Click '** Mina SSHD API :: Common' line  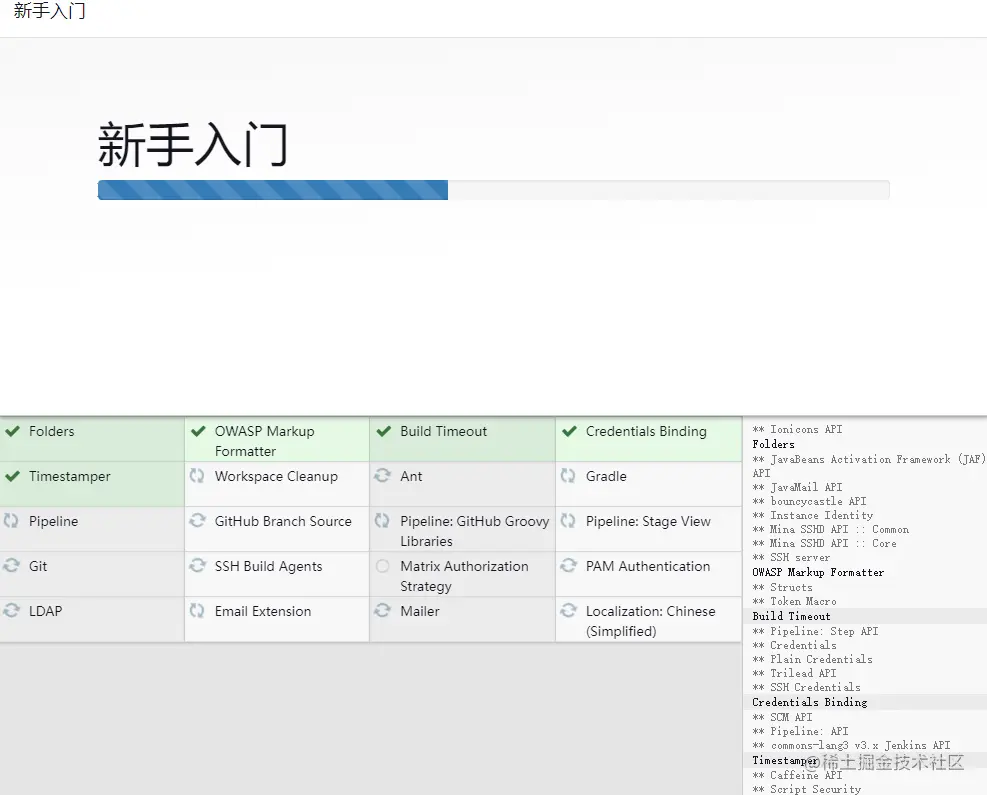click(x=830, y=529)
